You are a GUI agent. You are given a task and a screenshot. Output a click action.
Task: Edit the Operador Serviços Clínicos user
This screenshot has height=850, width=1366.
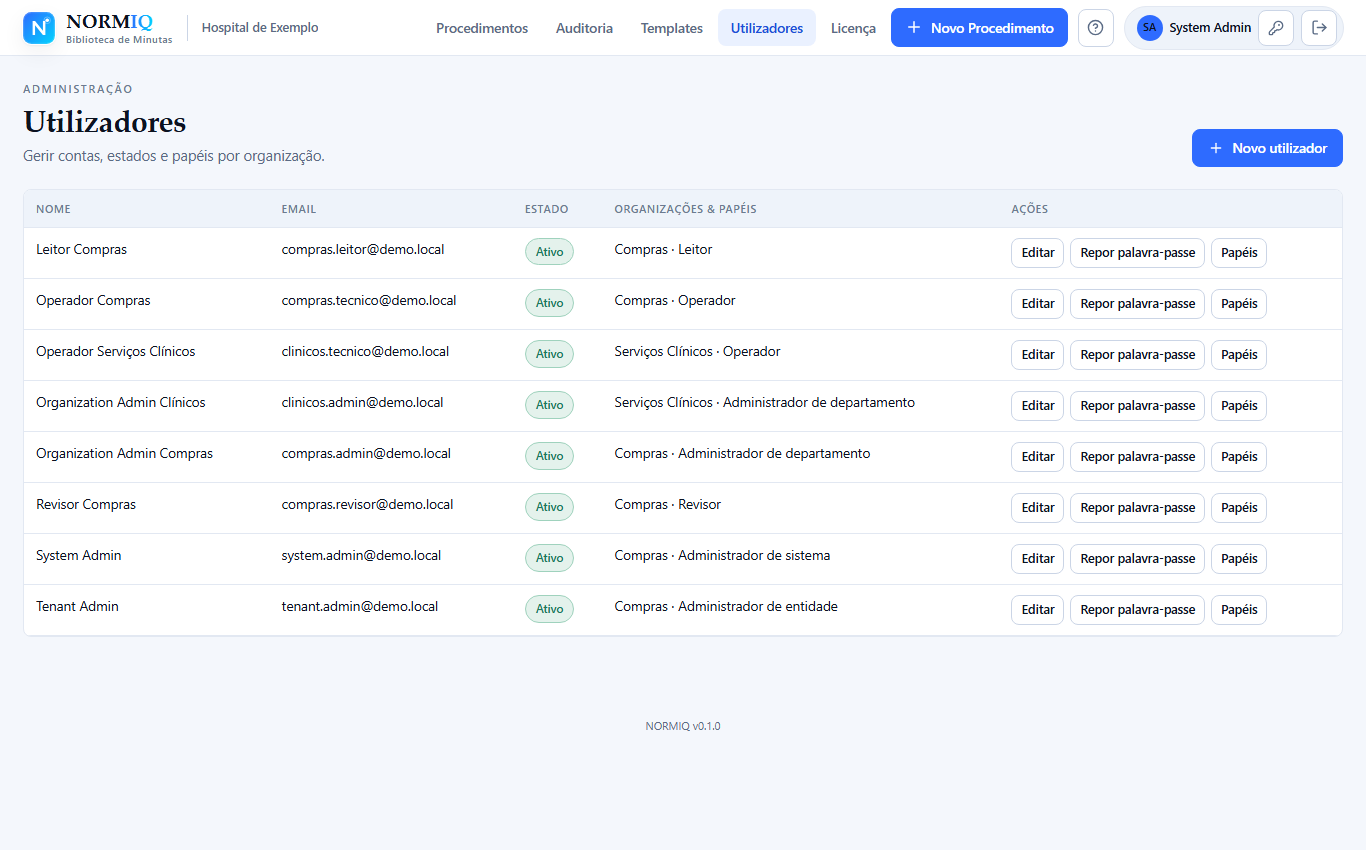coord(1037,355)
